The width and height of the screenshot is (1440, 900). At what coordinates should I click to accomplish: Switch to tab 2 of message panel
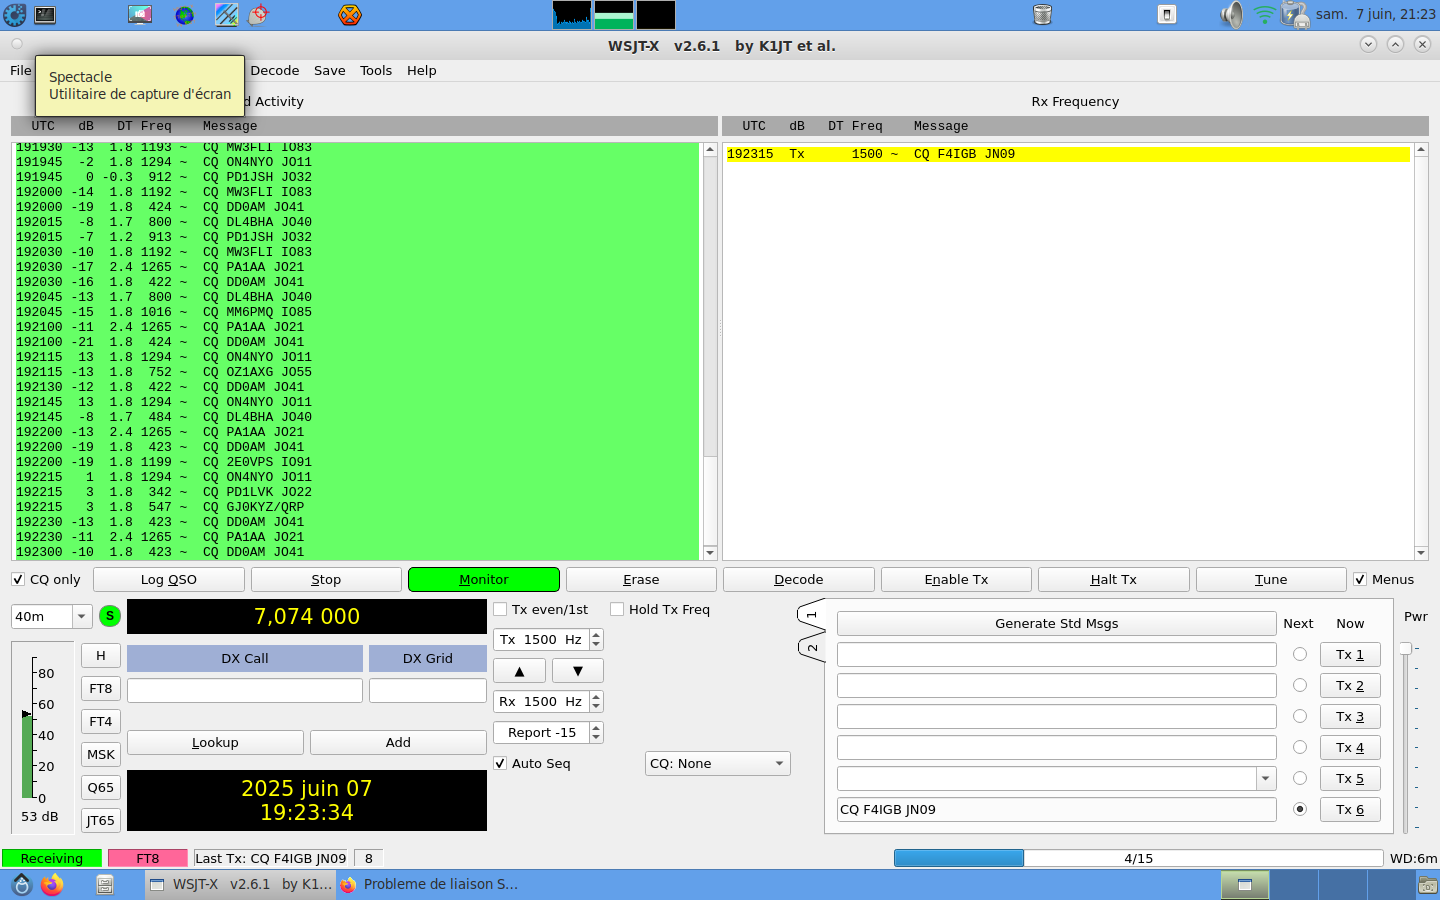pyautogui.click(x=812, y=648)
